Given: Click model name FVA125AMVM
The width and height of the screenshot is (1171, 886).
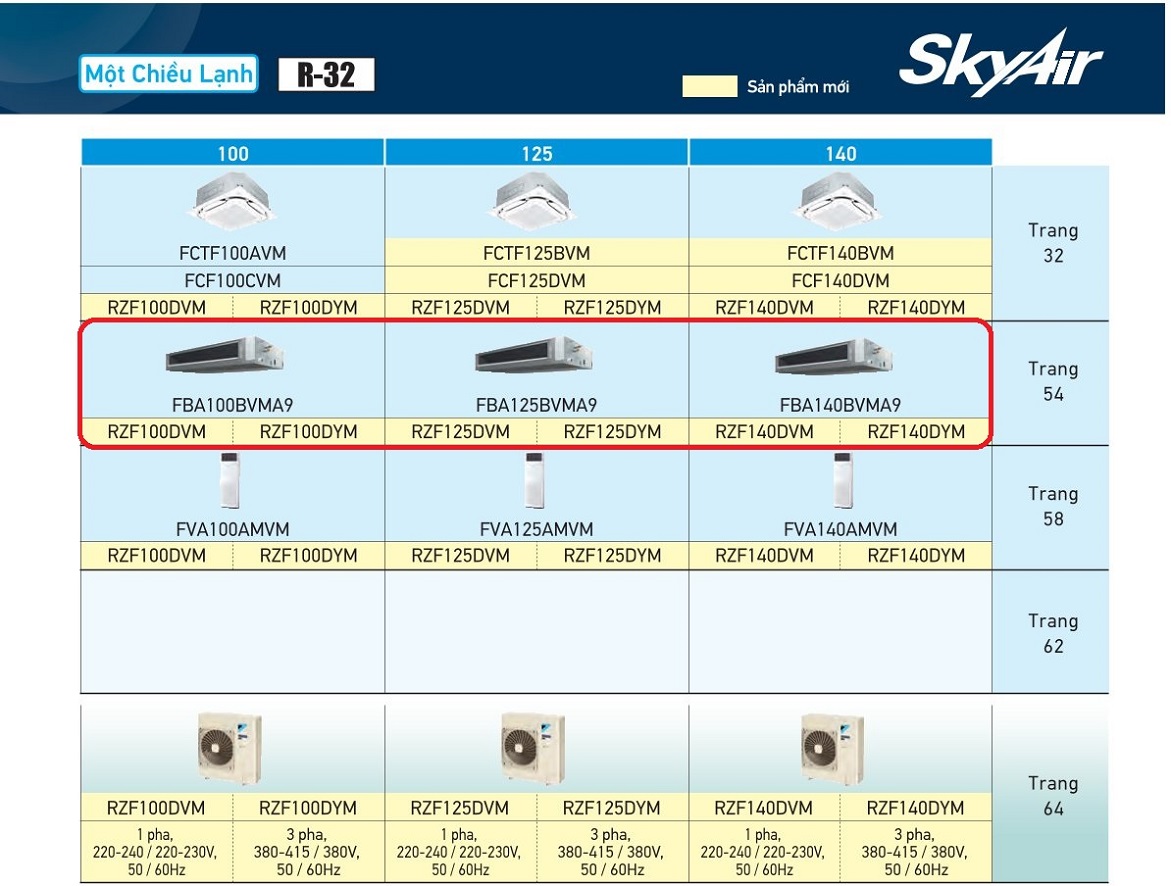Looking at the screenshot, I should coord(536,530).
